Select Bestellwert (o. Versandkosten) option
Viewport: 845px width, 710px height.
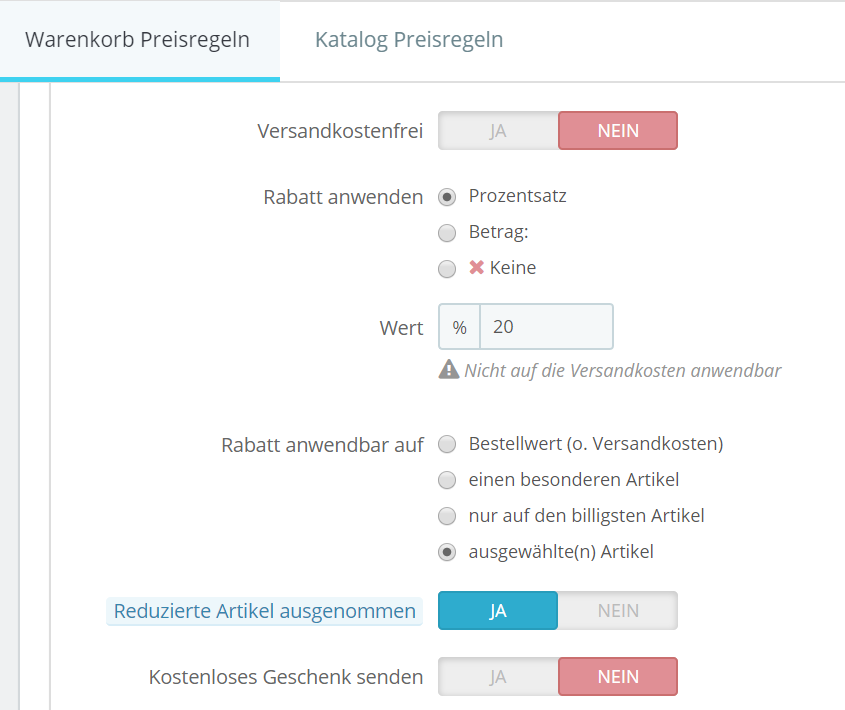point(448,444)
